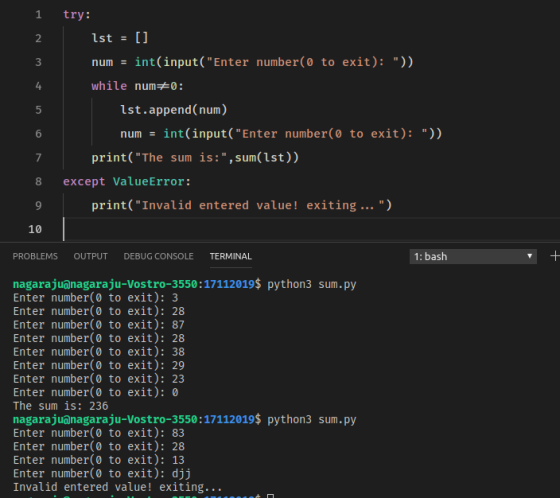
Task: Click line number 2 in the gutter
Action: [x=38, y=38]
